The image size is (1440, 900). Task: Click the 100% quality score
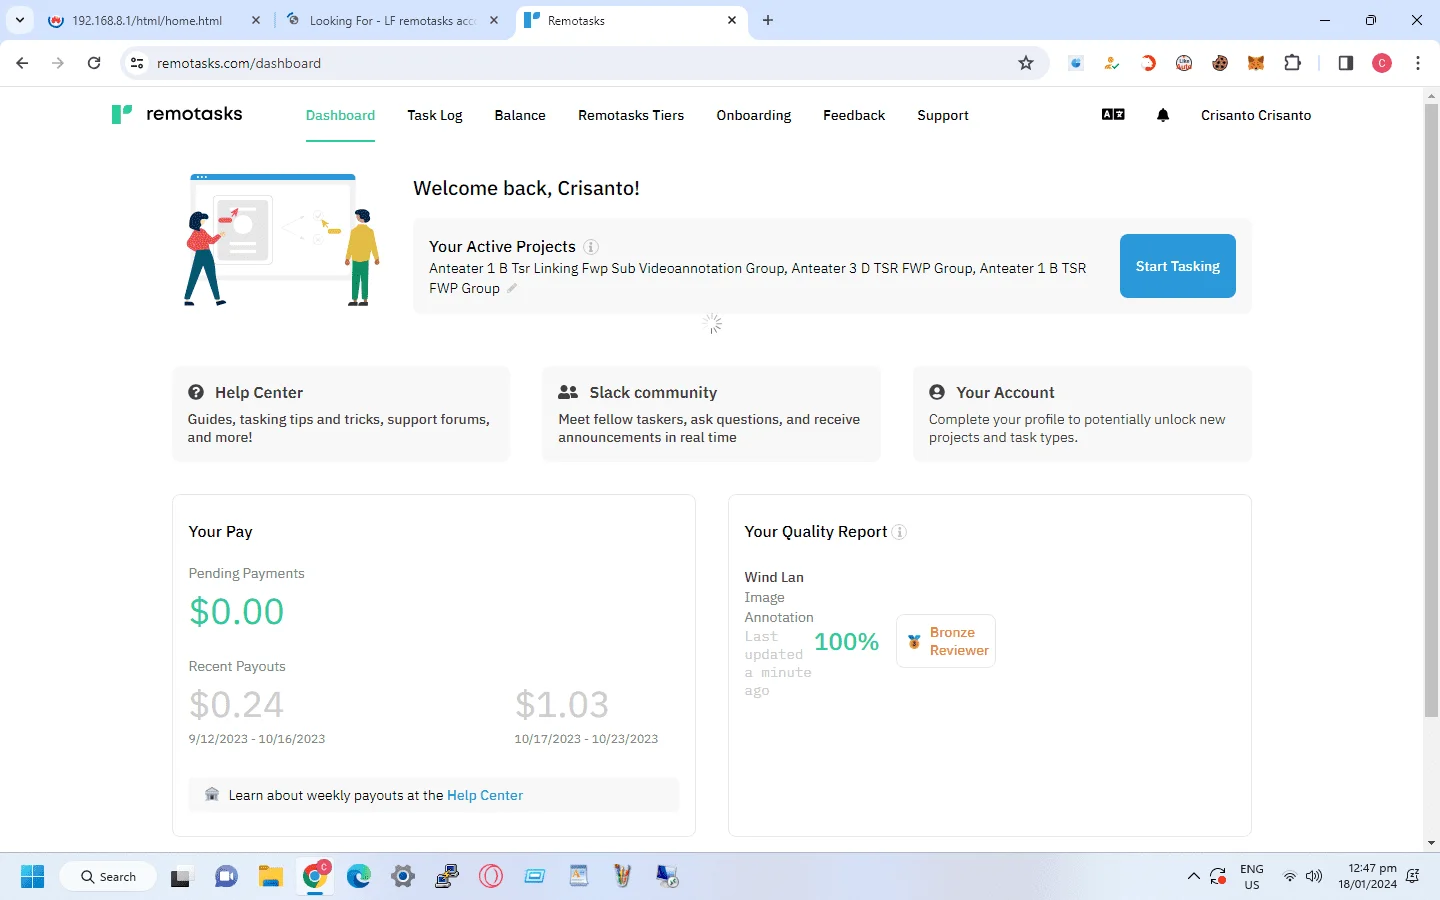coord(847,642)
